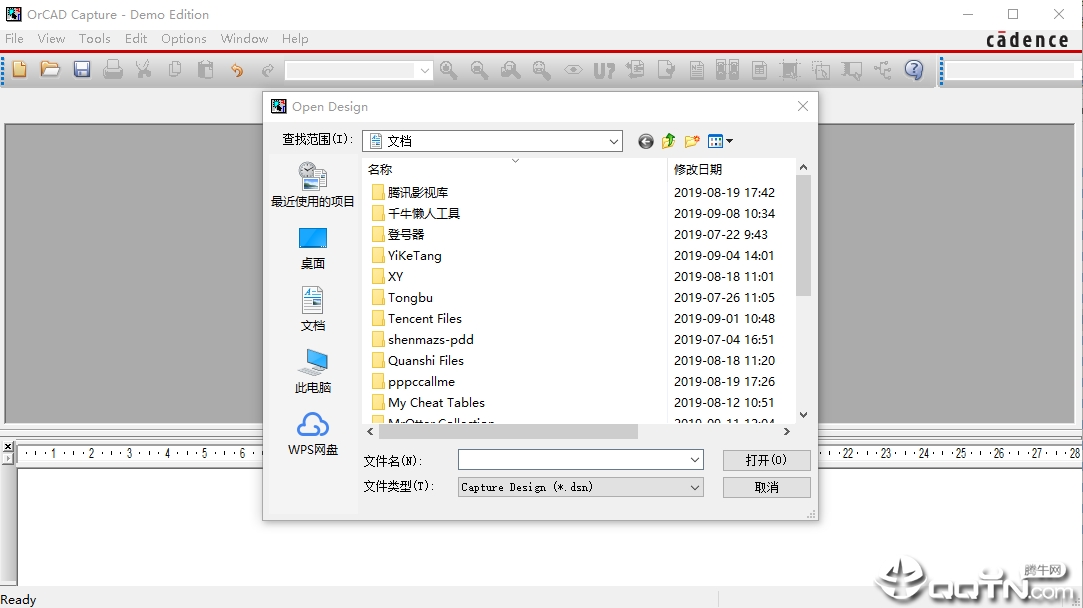The height and width of the screenshot is (608, 1083).
Task: Select the Tongbu folder
Action: (x=403, y=298)
